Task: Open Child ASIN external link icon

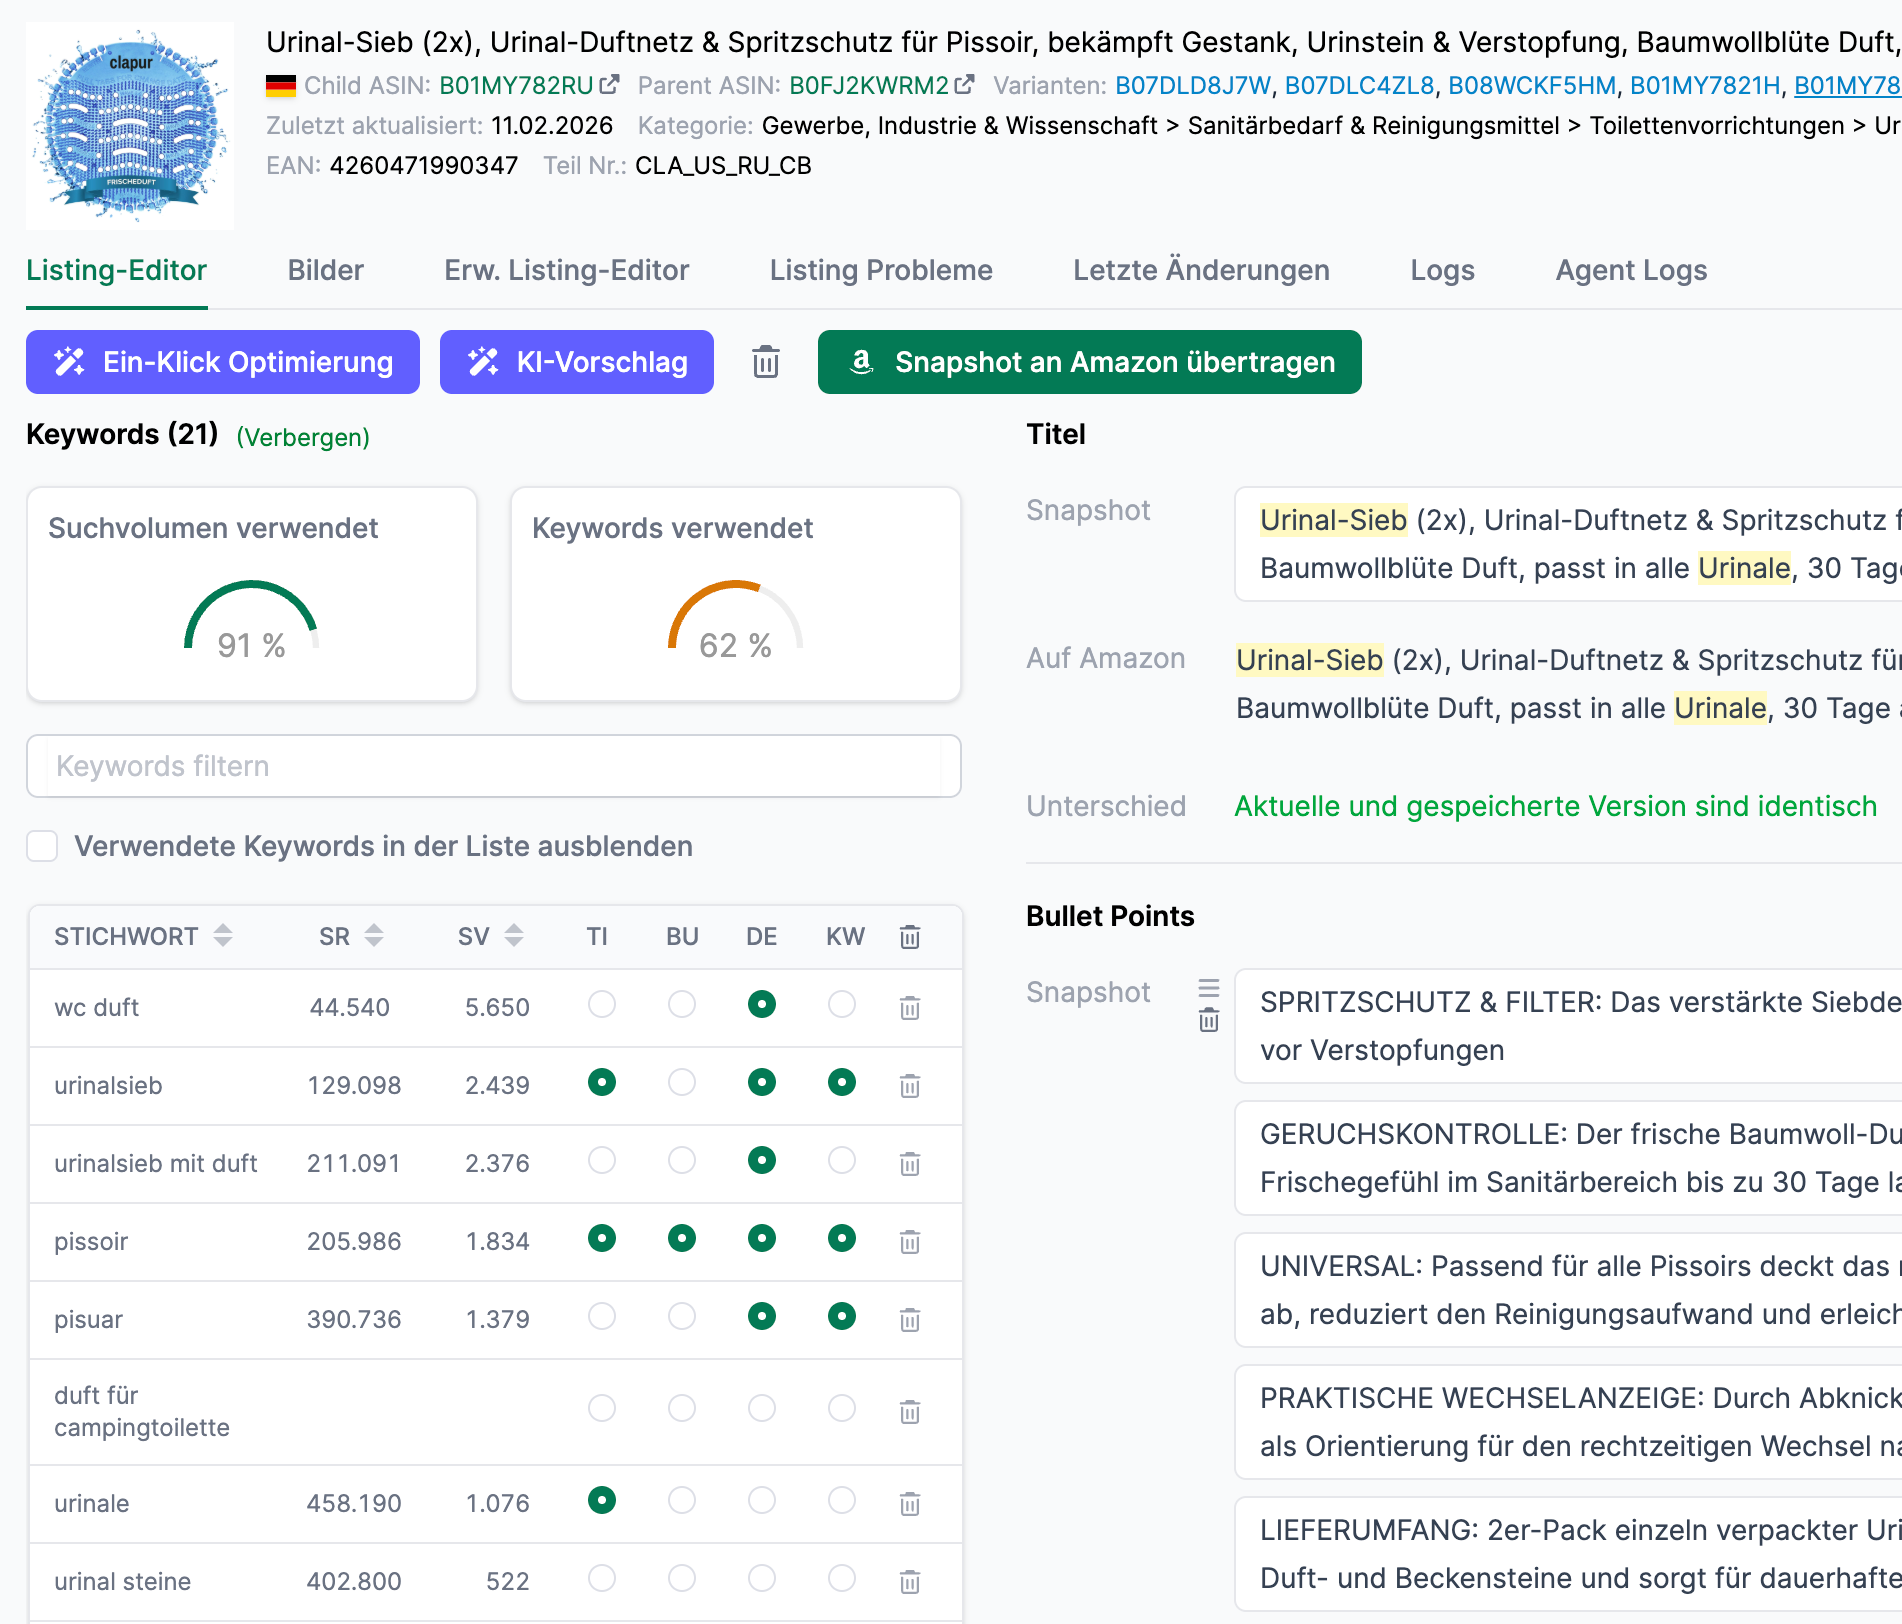Action: point(609,86)
